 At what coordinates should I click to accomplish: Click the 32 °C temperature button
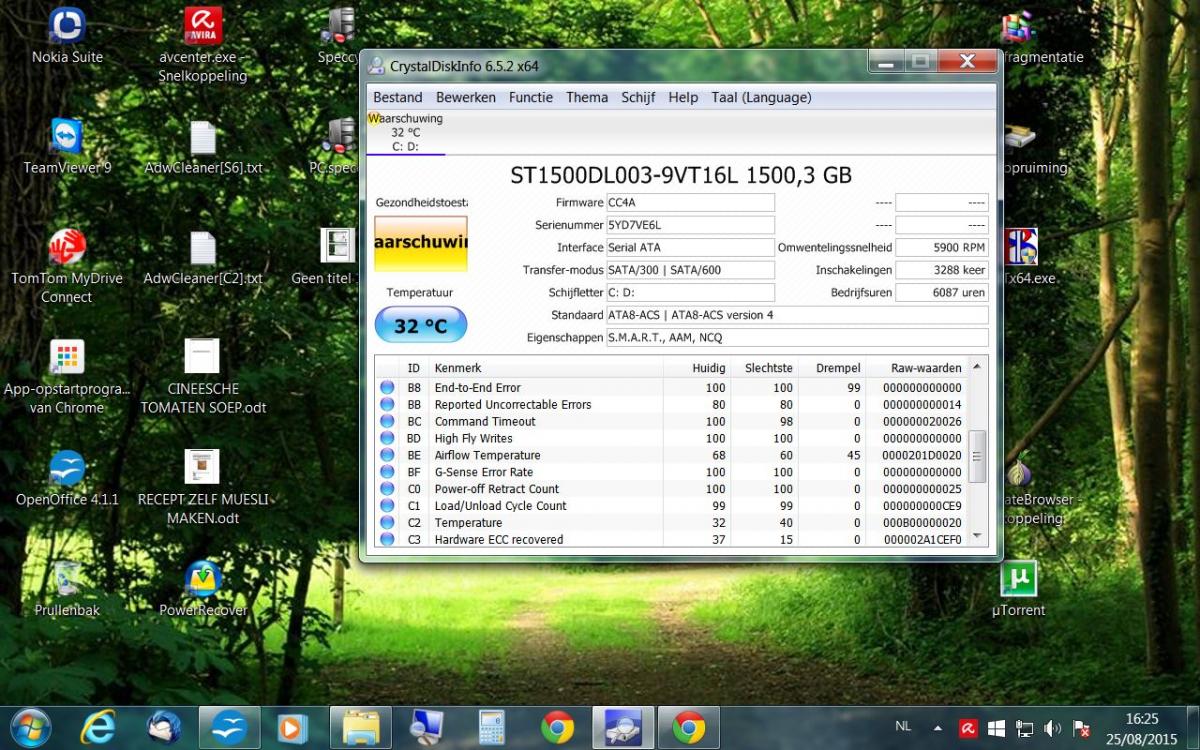pos(420,325)
